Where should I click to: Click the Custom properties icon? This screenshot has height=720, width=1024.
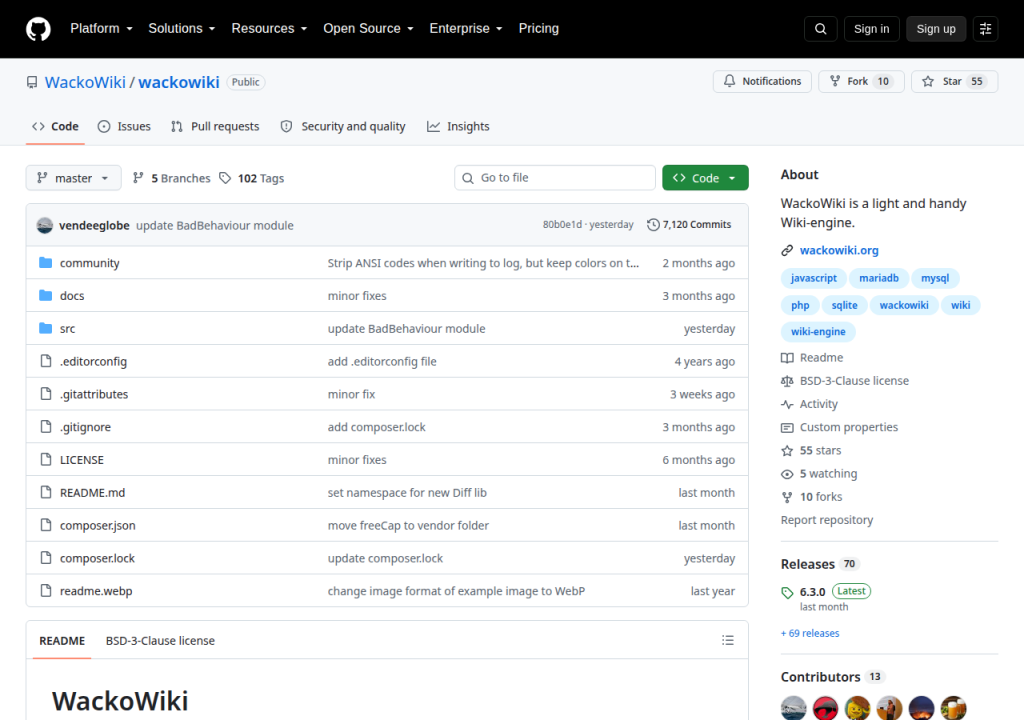(787, 427)
